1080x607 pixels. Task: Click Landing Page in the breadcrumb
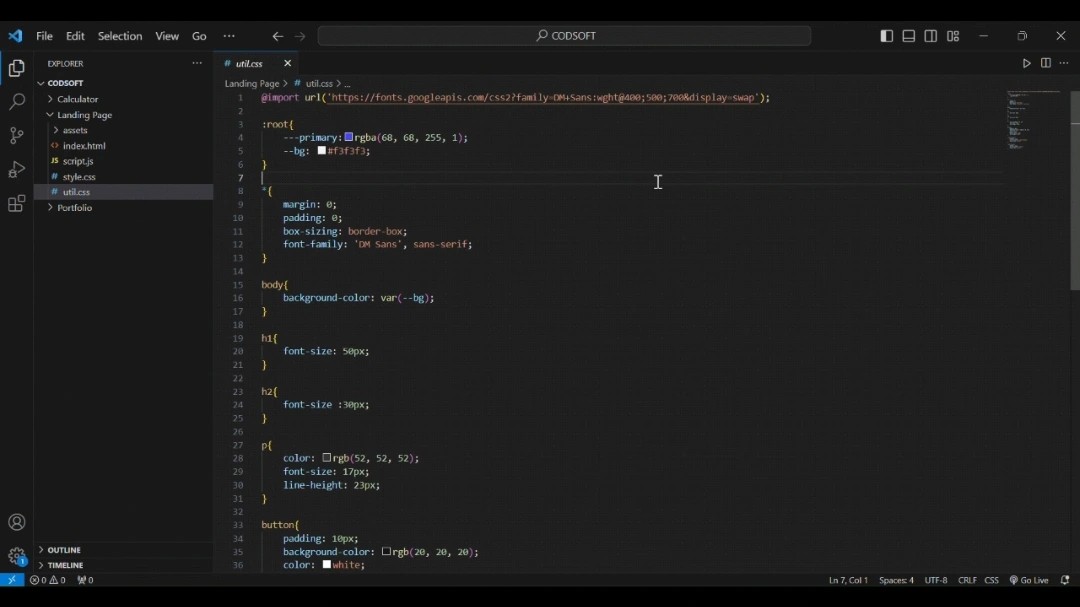(251, 83)
